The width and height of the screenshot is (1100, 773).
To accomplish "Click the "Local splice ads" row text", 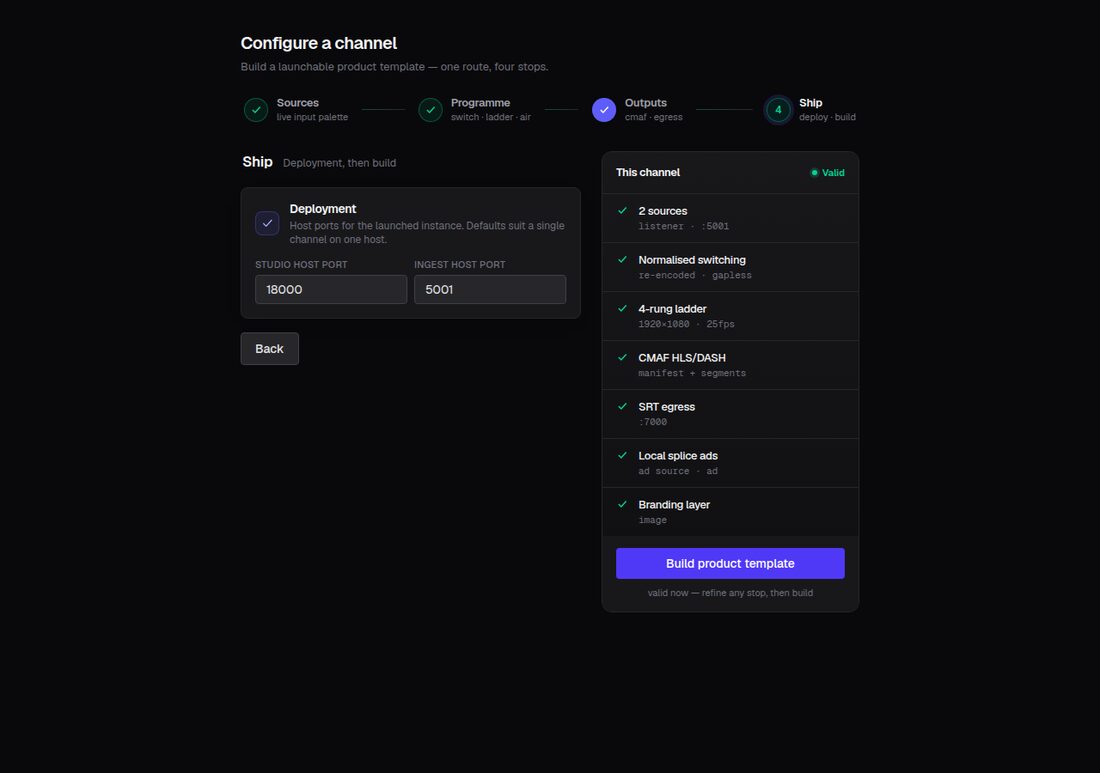I will tap(678, 456).
